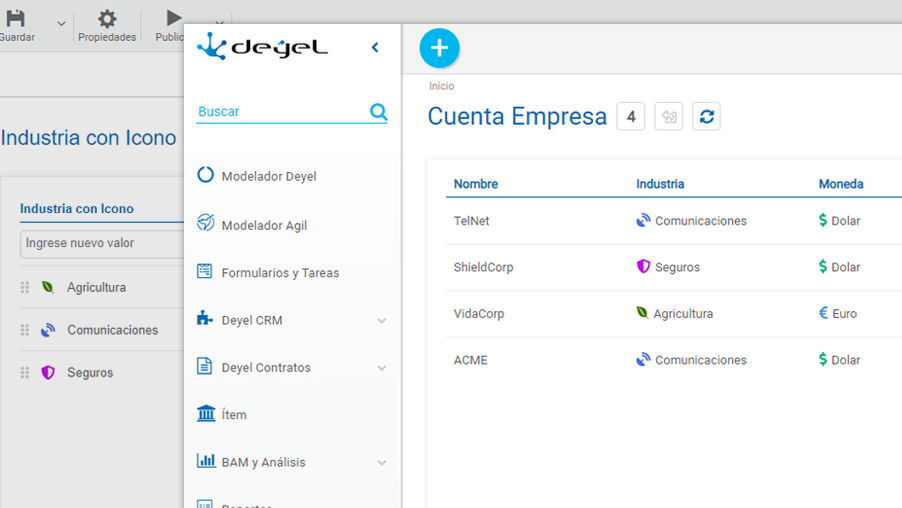This screenshot has height=508, width=902.
Task: Click Agricultura leaf icon in VidaCorp row
Action: (642, 312)
